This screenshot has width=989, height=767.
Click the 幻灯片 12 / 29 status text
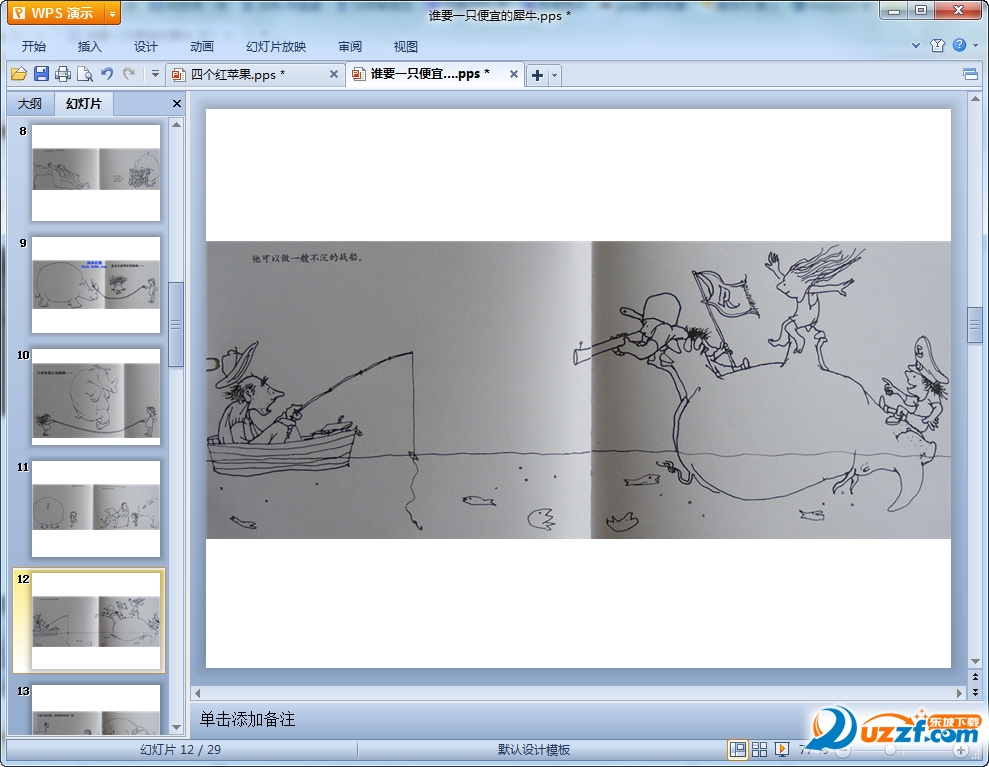pyautogui.click(x=180, y=749)
